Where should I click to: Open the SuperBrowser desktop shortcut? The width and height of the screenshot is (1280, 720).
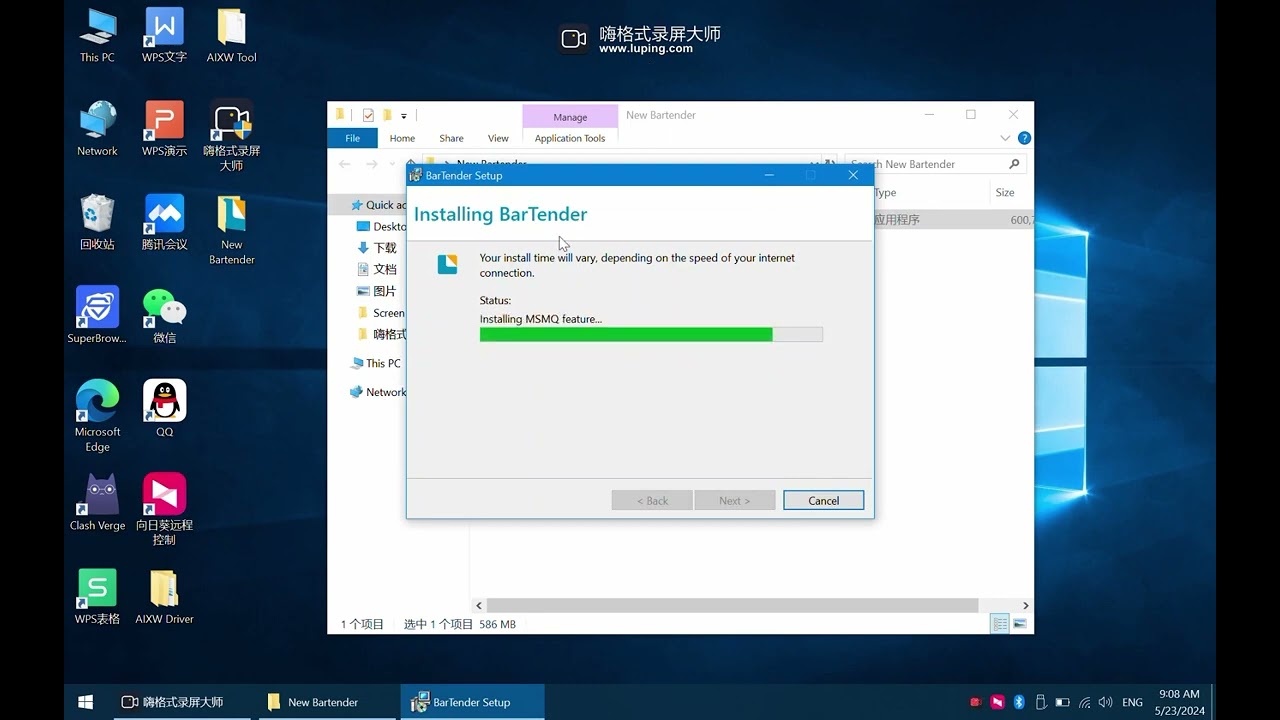(x=97, y=315)
